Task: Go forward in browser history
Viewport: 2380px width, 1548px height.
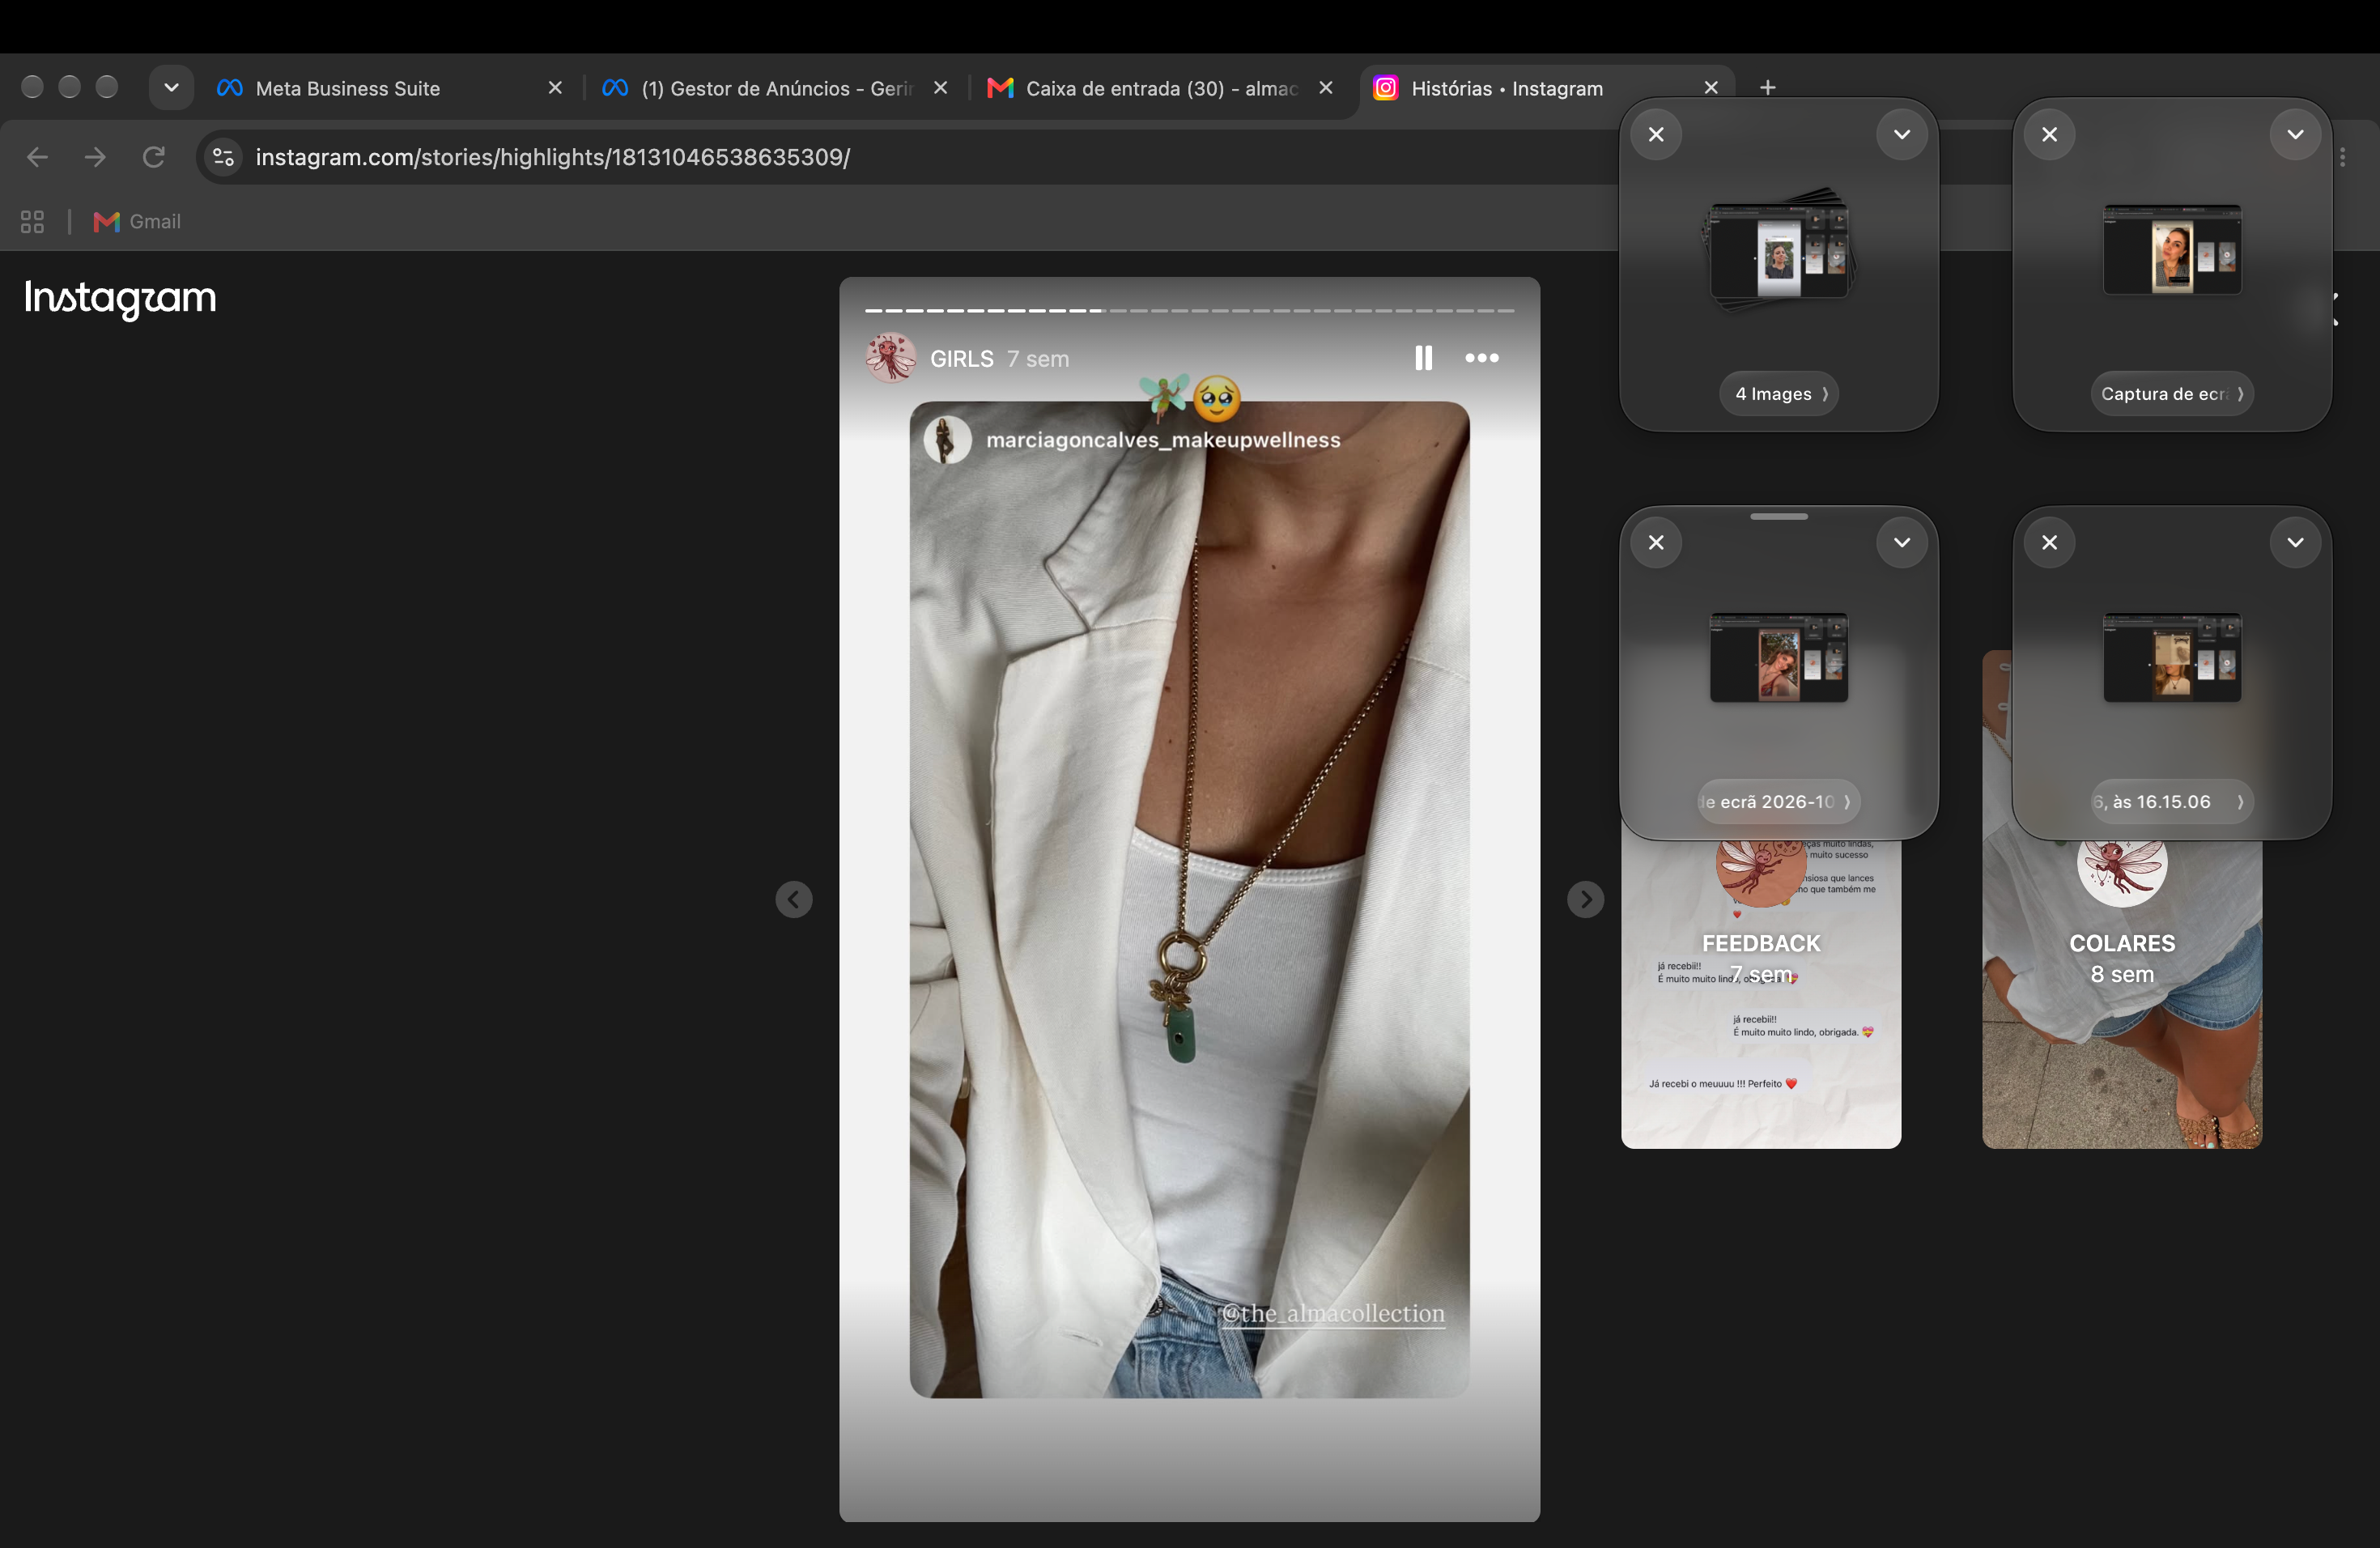Action: (95, 157)
